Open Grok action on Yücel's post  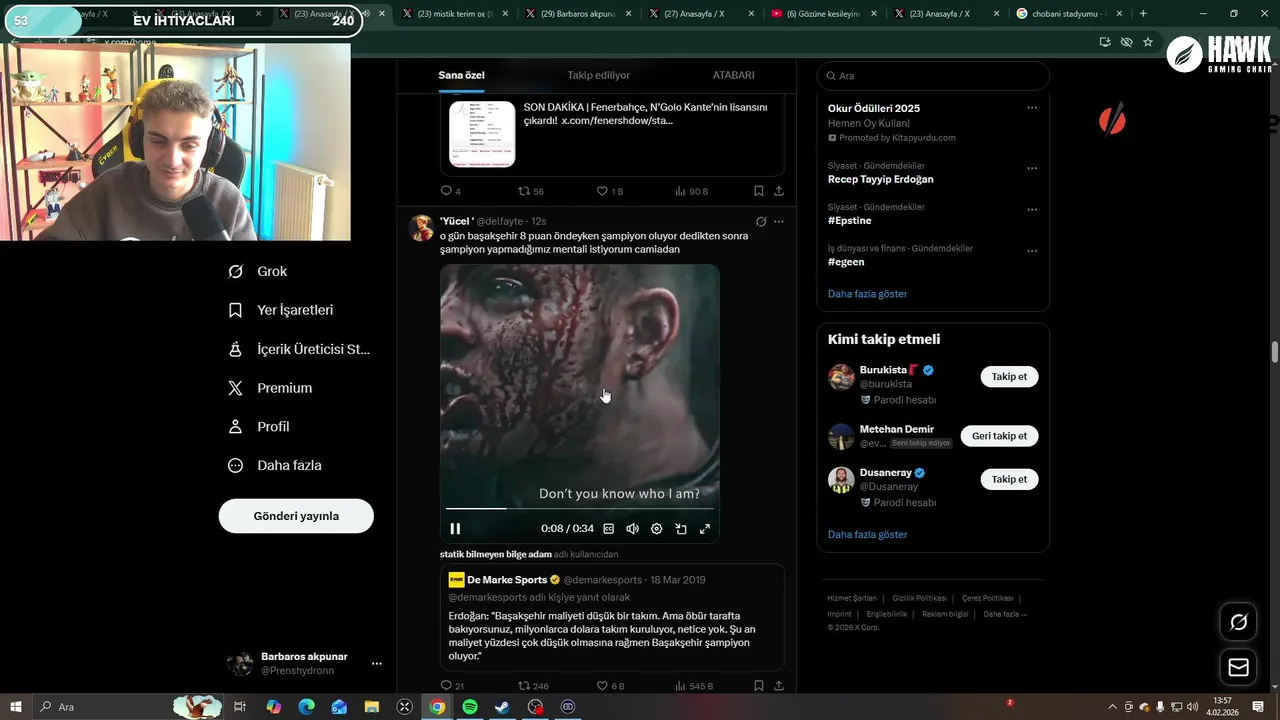tap(761, 221)
